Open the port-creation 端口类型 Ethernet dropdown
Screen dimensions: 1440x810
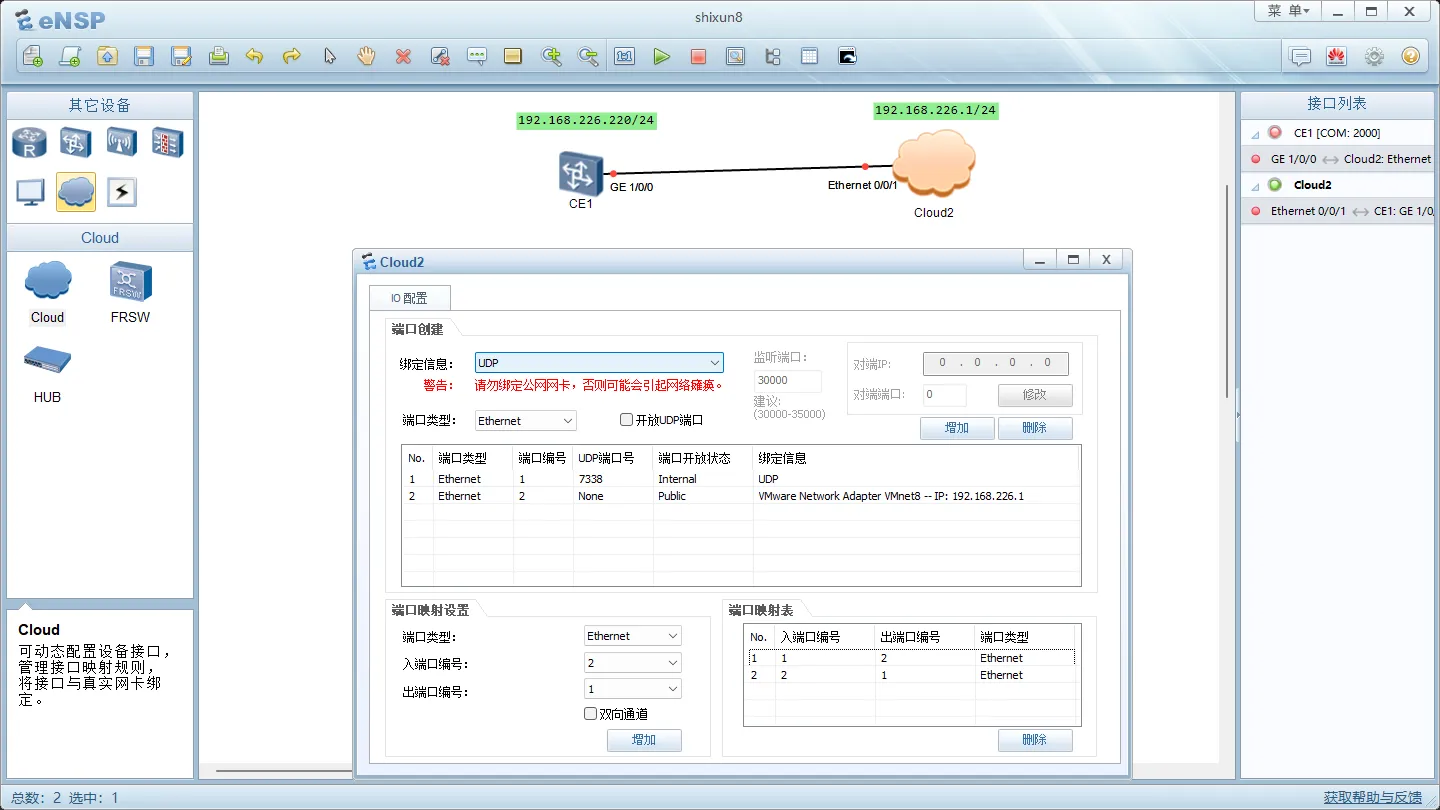pos(526,421)
